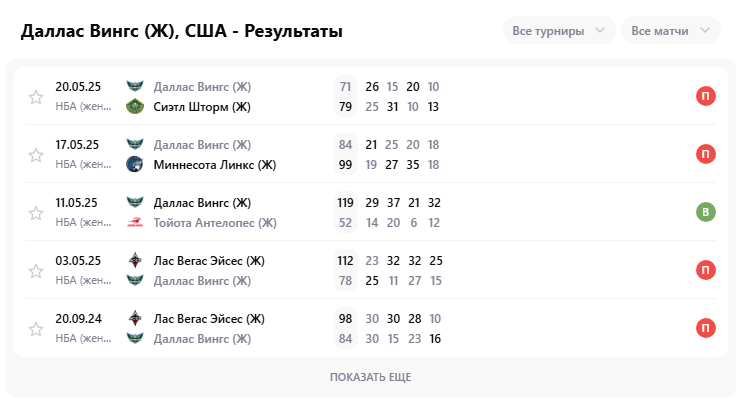Viewport: 740px width, 411px height.
Task: Click the Minnesota Lynx team logo
Action: click(x=135, y=165)
